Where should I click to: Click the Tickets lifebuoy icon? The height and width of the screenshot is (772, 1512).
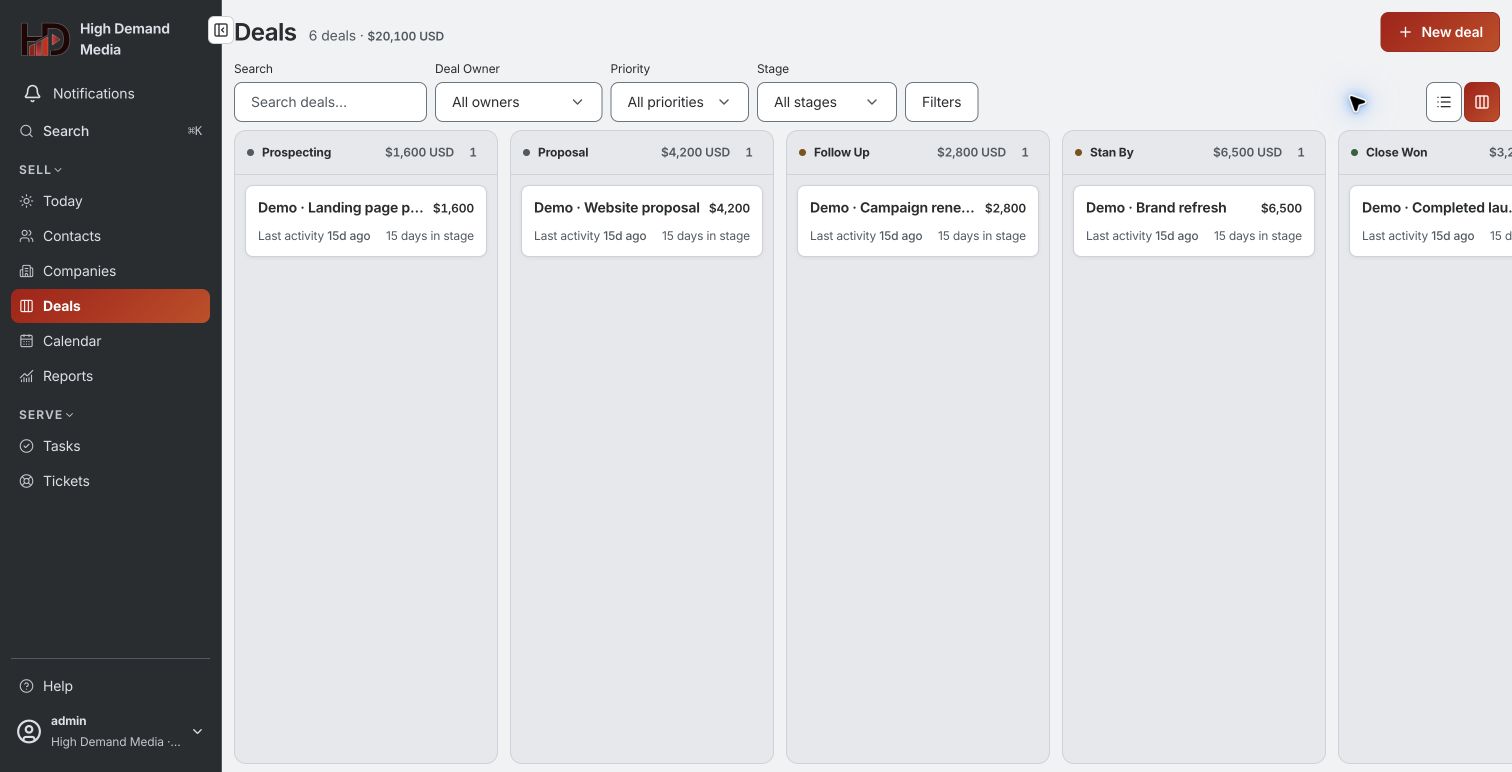[x=27, y=481]
